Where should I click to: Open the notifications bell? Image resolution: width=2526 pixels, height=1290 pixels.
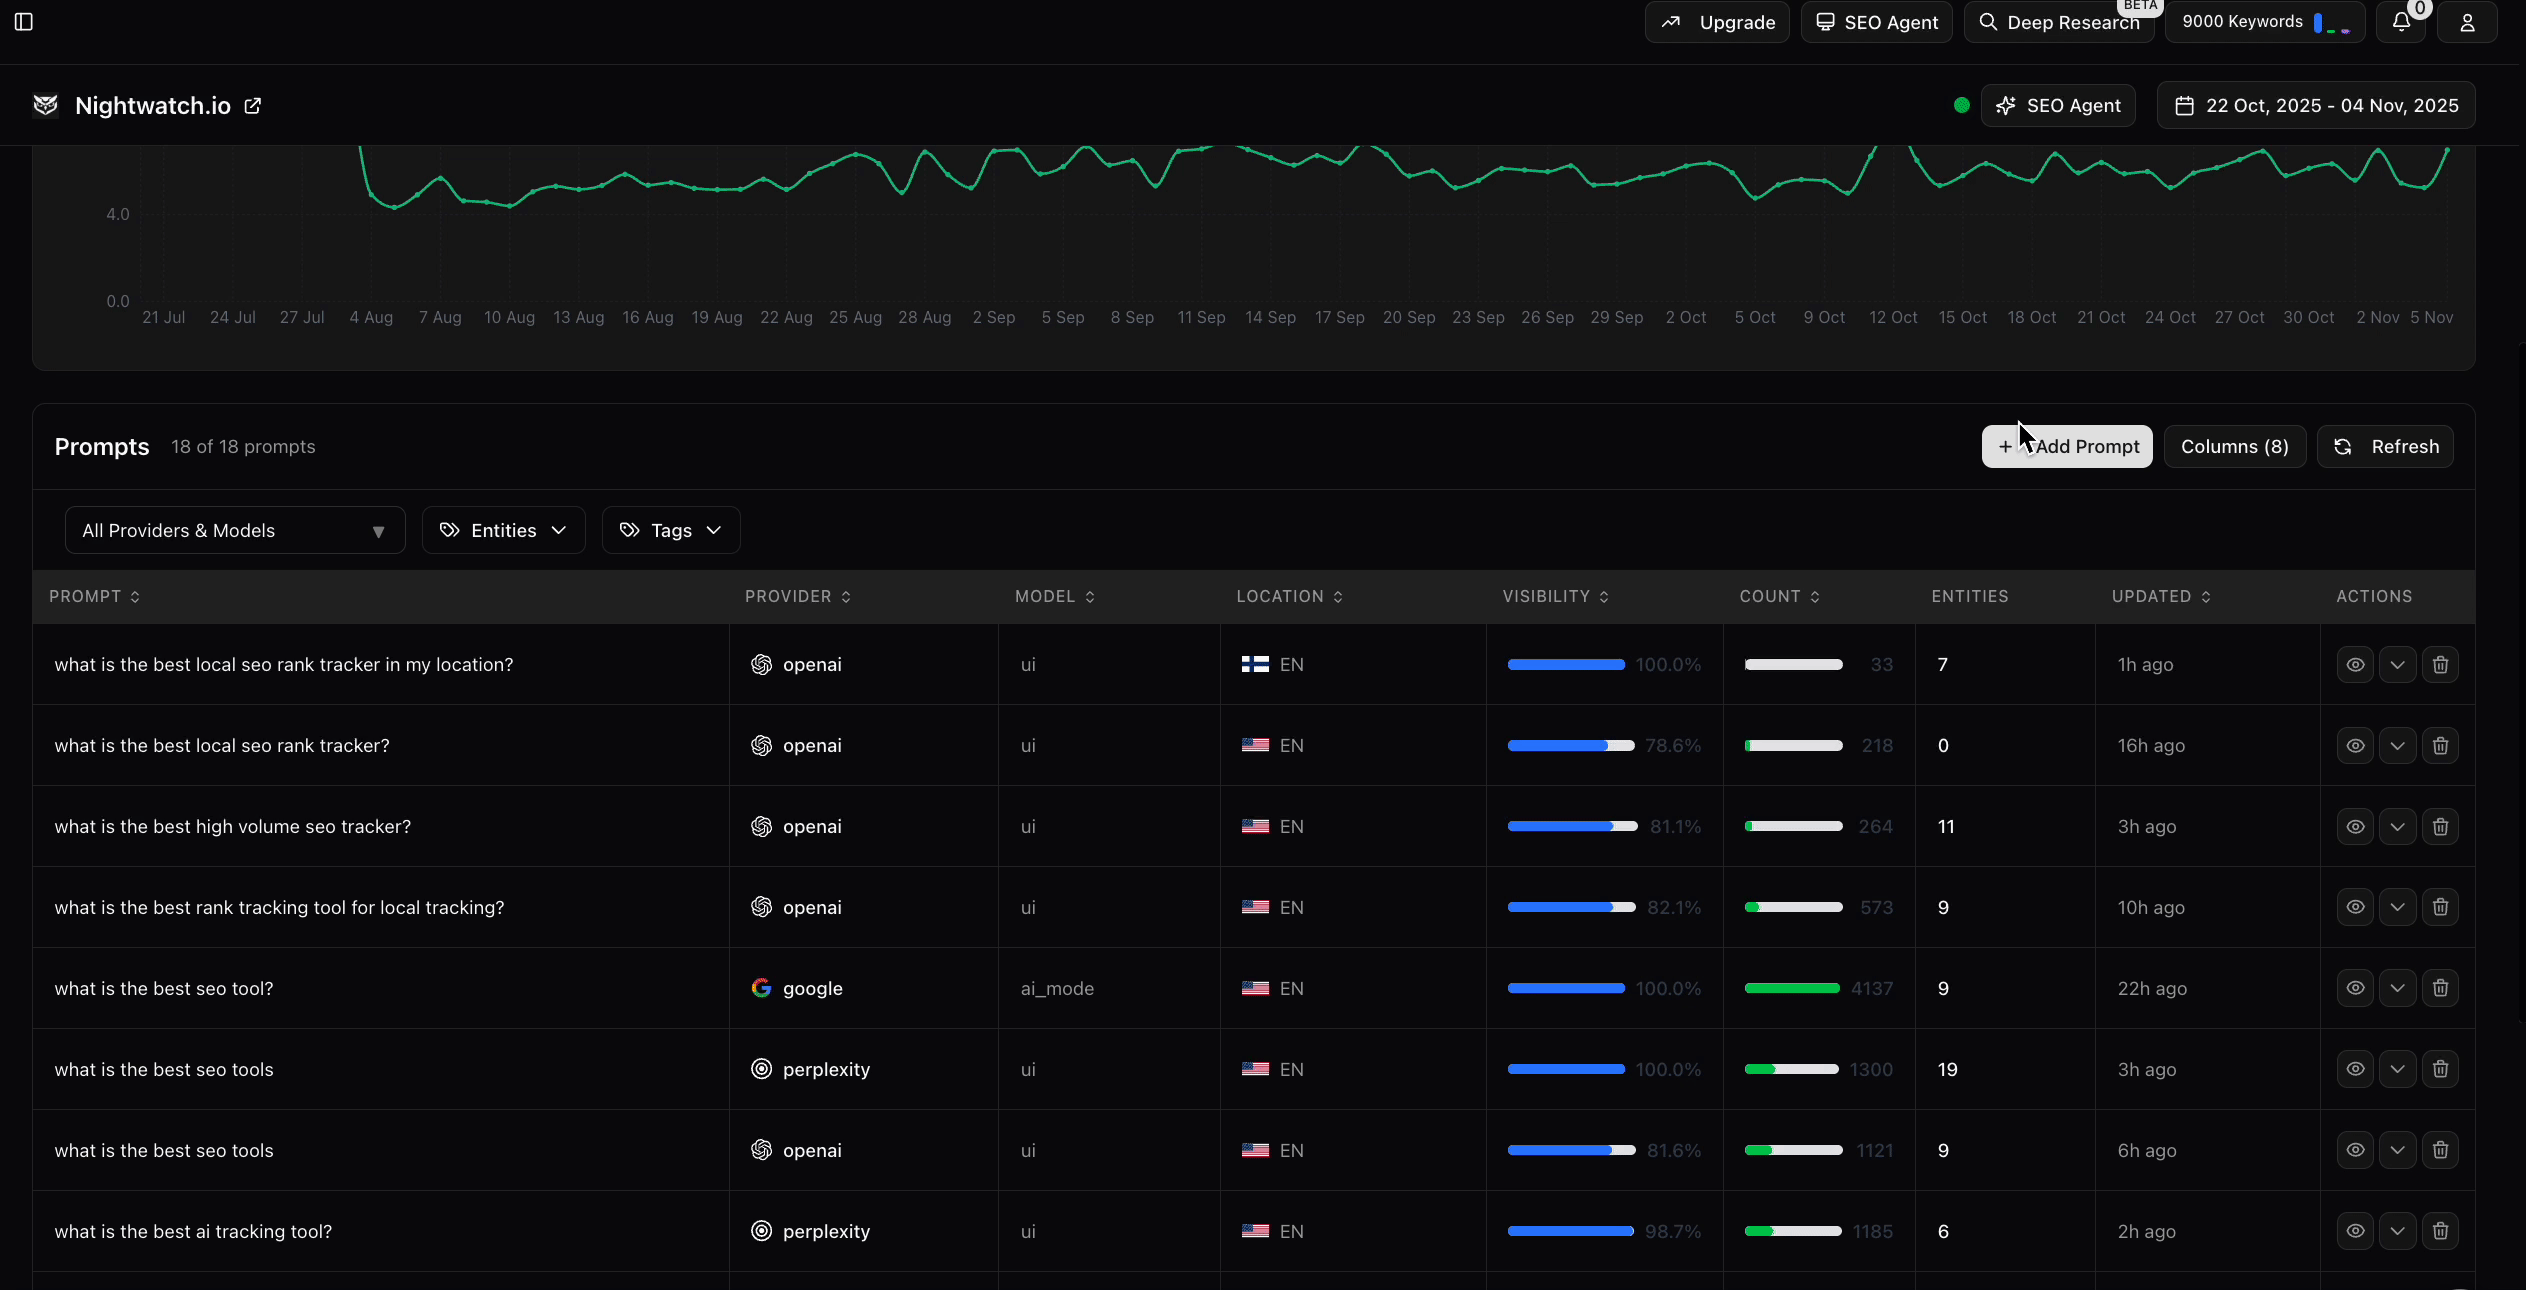pyautogui.click(x=2401, y=22)
